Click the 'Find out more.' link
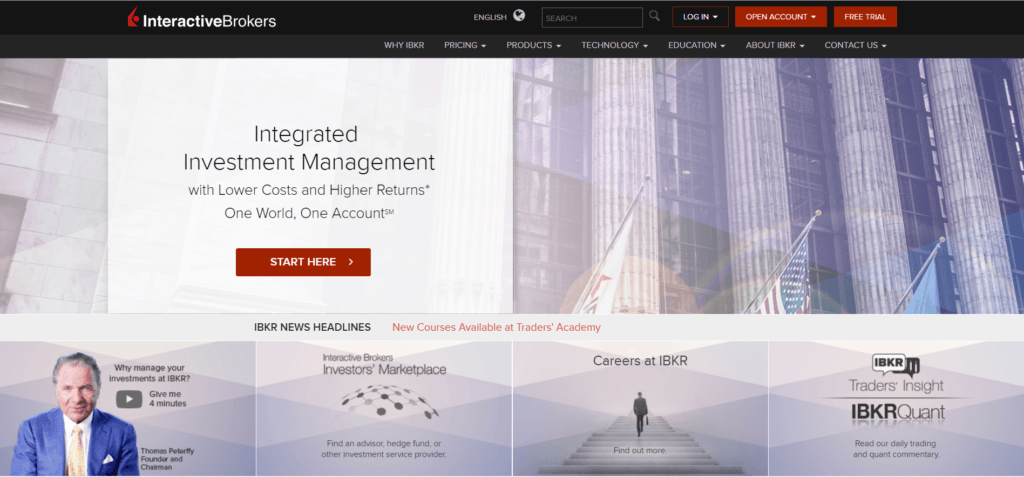Screen dimensions: 1024x477 [640, 450]
